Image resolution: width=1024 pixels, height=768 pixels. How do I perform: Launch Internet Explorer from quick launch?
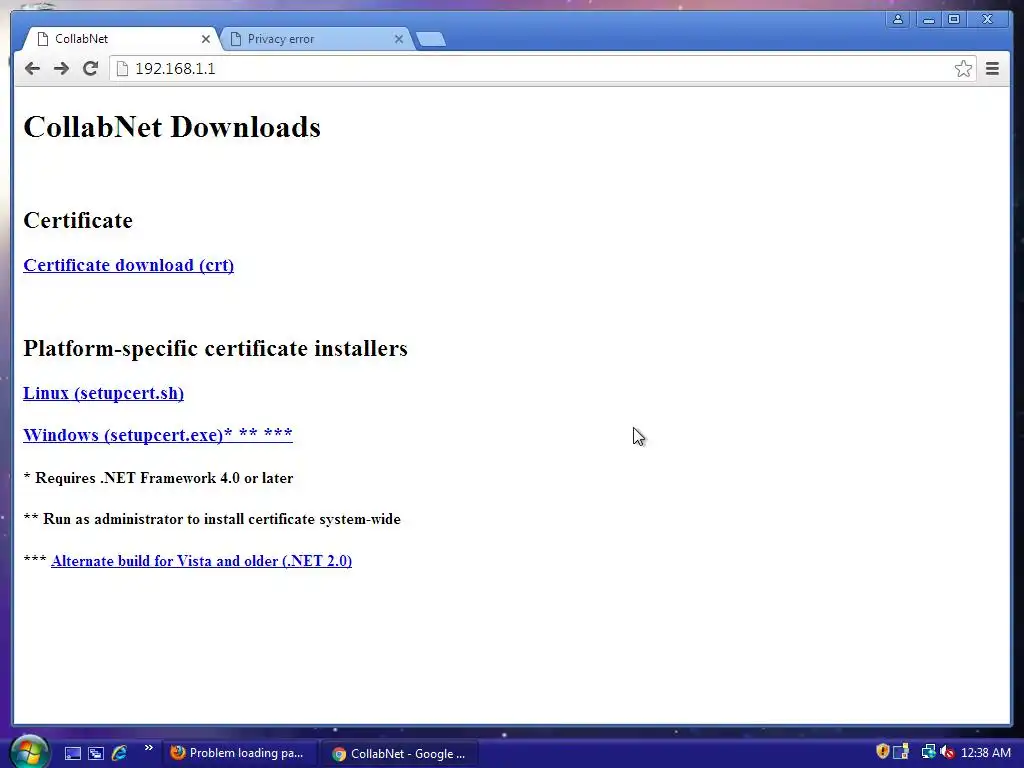(120, 753)
